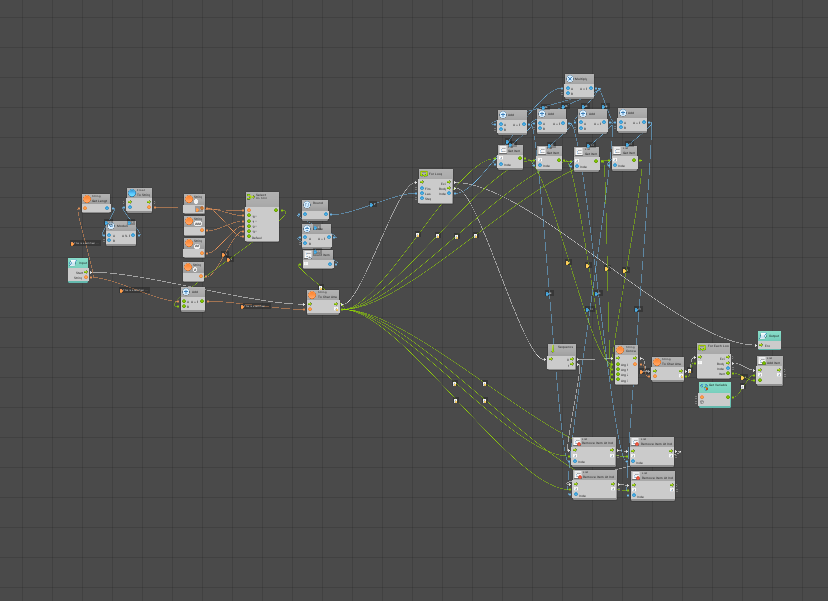Click the Round node icon
828x601 pixels.
point(307,204)
